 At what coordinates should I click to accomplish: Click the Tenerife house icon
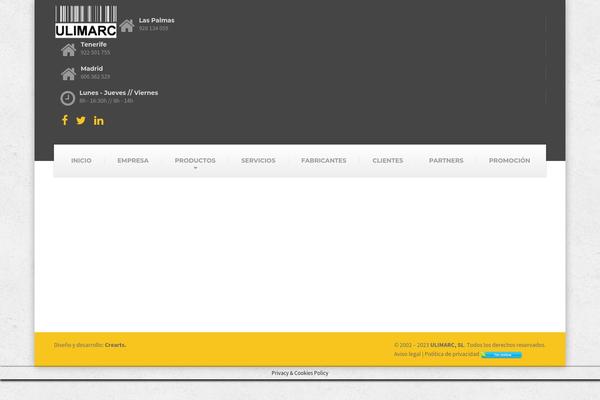(68, 50)
